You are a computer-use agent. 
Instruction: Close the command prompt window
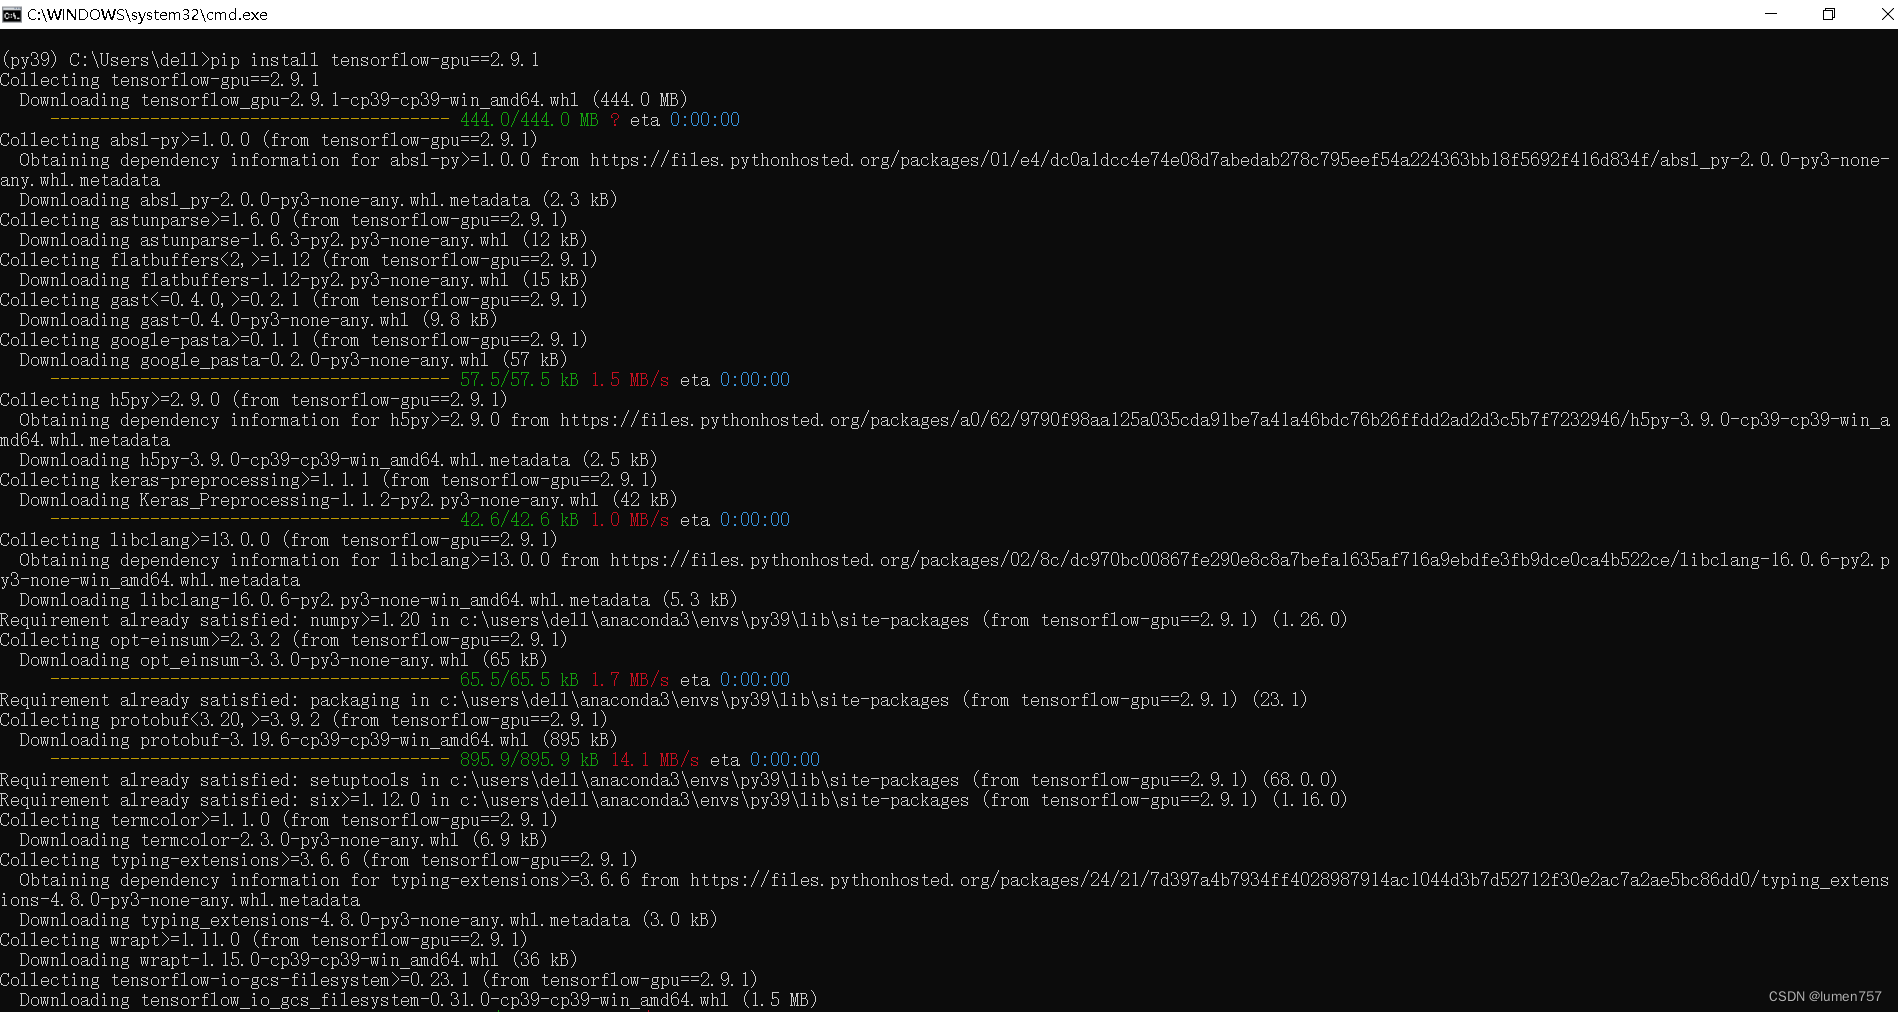tap(1884, 14)
